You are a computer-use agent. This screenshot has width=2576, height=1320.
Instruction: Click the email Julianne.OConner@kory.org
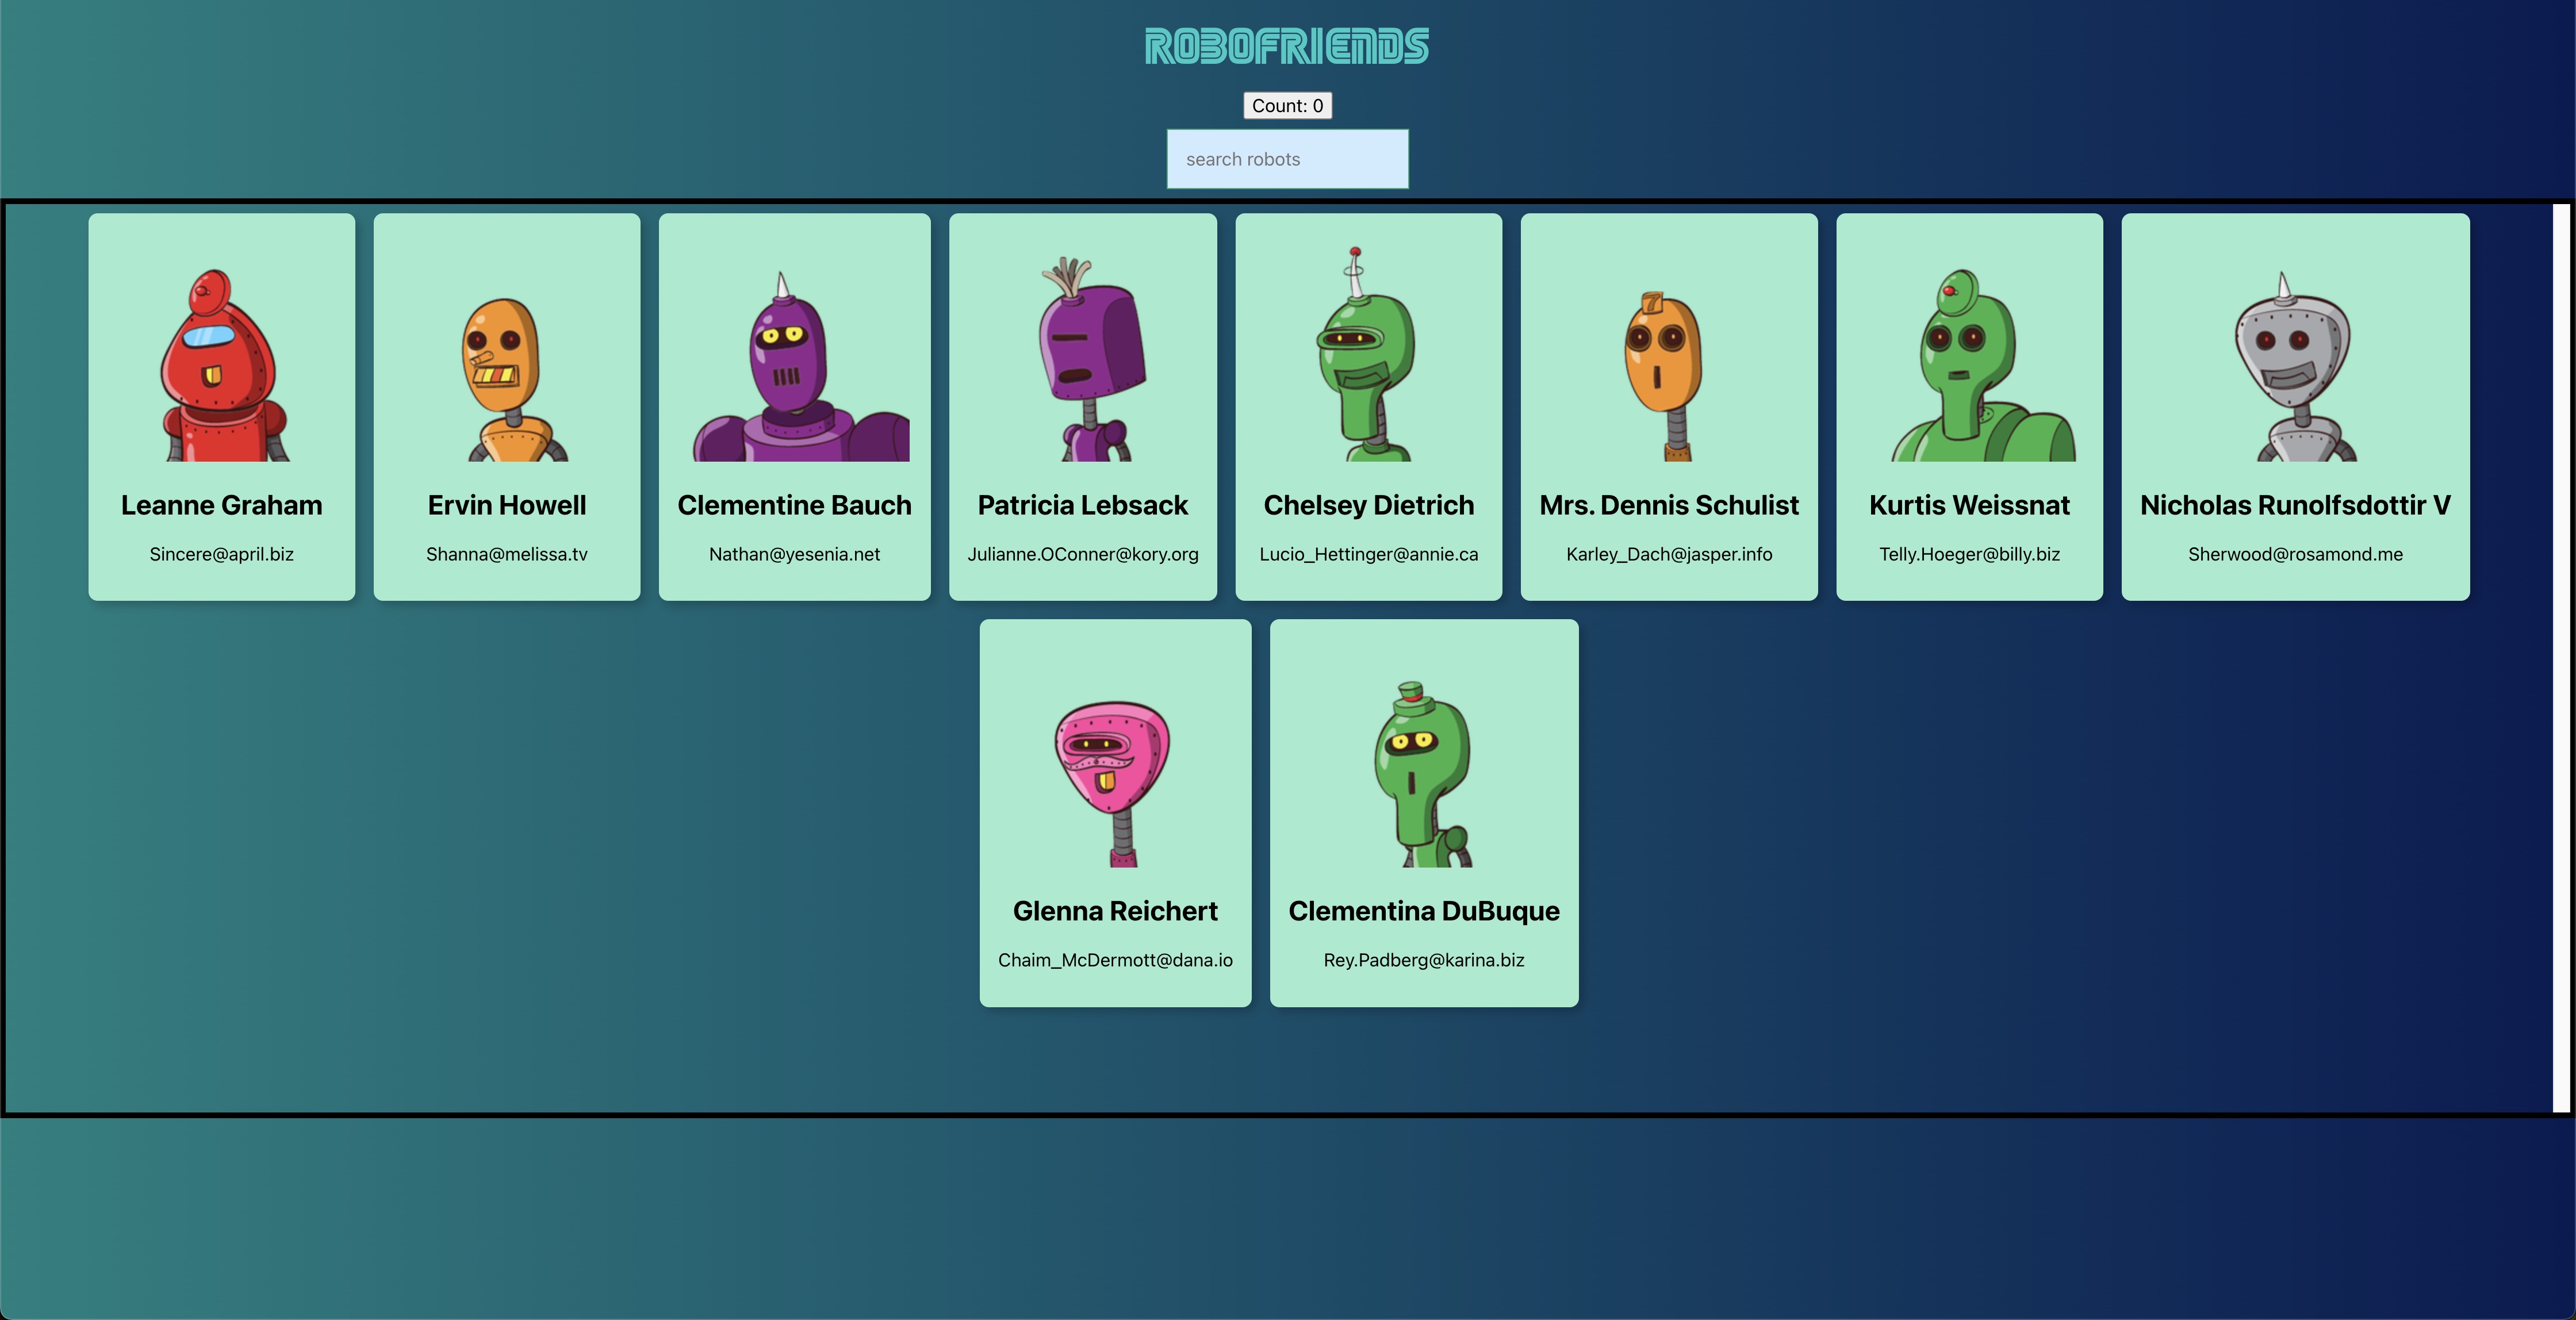pos(1083,554)
